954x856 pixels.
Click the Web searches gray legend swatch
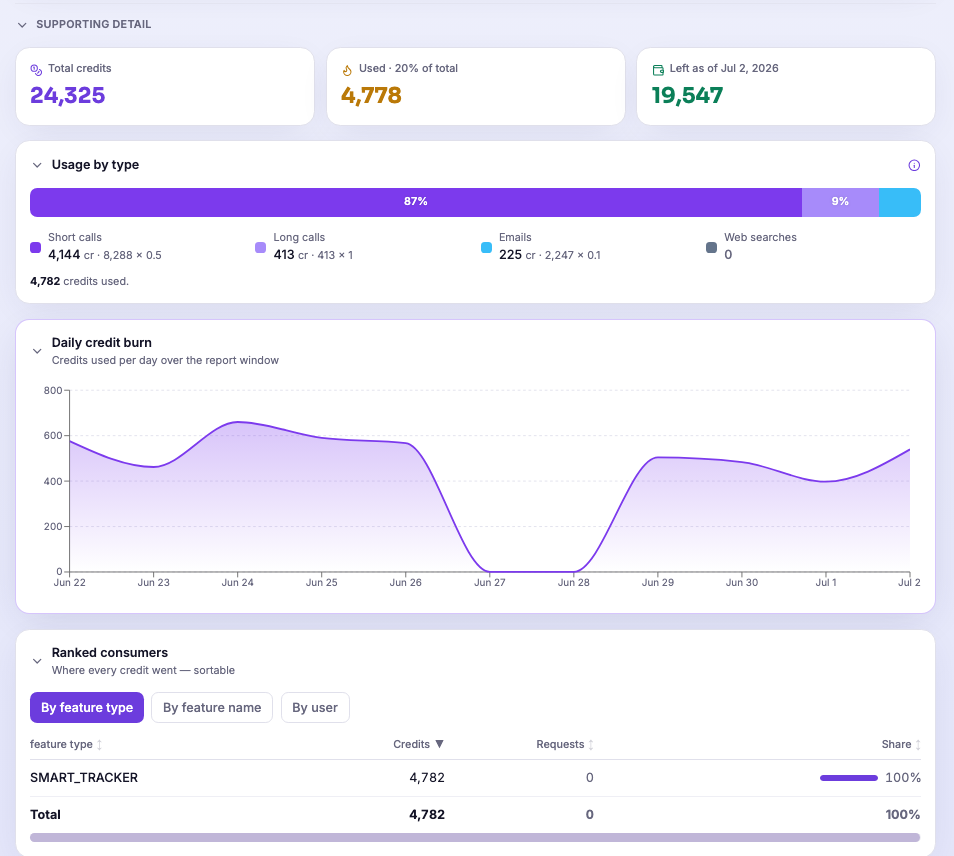pyautogui.click(x=711, y=247)
